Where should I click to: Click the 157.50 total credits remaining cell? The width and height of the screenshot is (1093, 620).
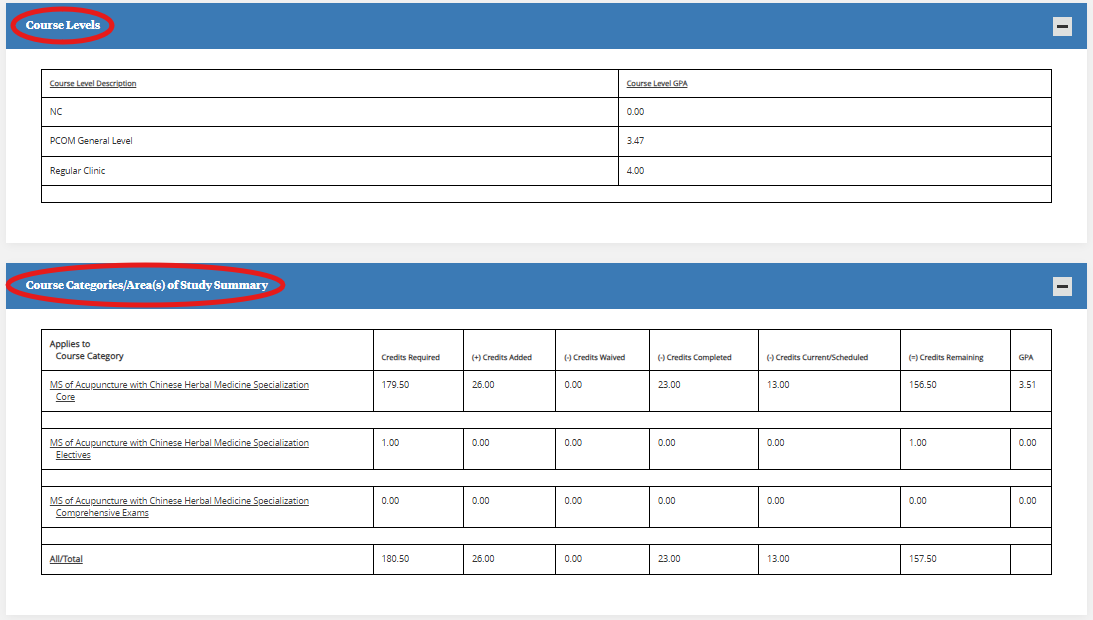(922, 559)
